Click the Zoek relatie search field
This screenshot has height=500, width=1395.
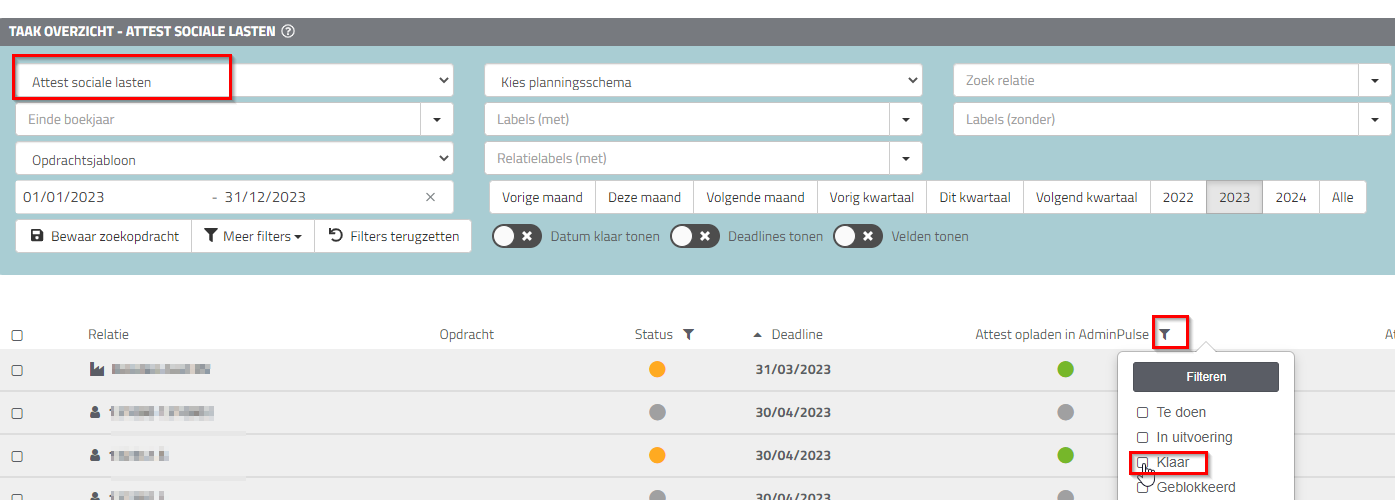(x=1155, y=82)
